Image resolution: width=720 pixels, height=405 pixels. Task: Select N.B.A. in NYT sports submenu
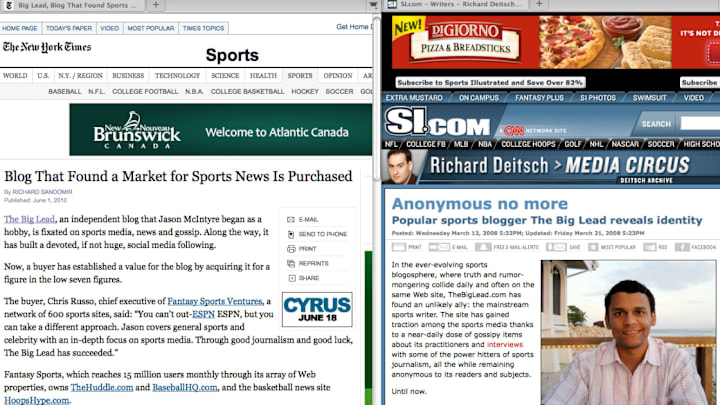point(194,92)
